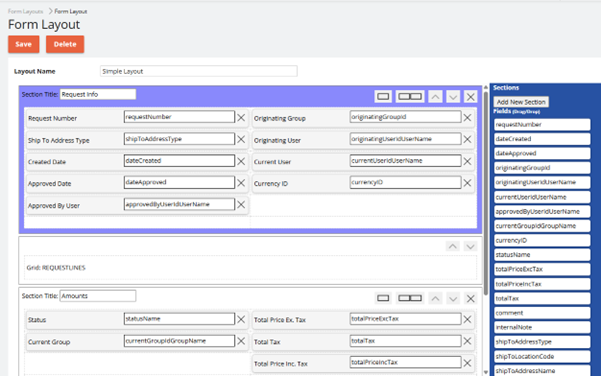Delete the Amounts section
Image resolution: width=601 pixels, height=376 pixels.
point(470,298)
